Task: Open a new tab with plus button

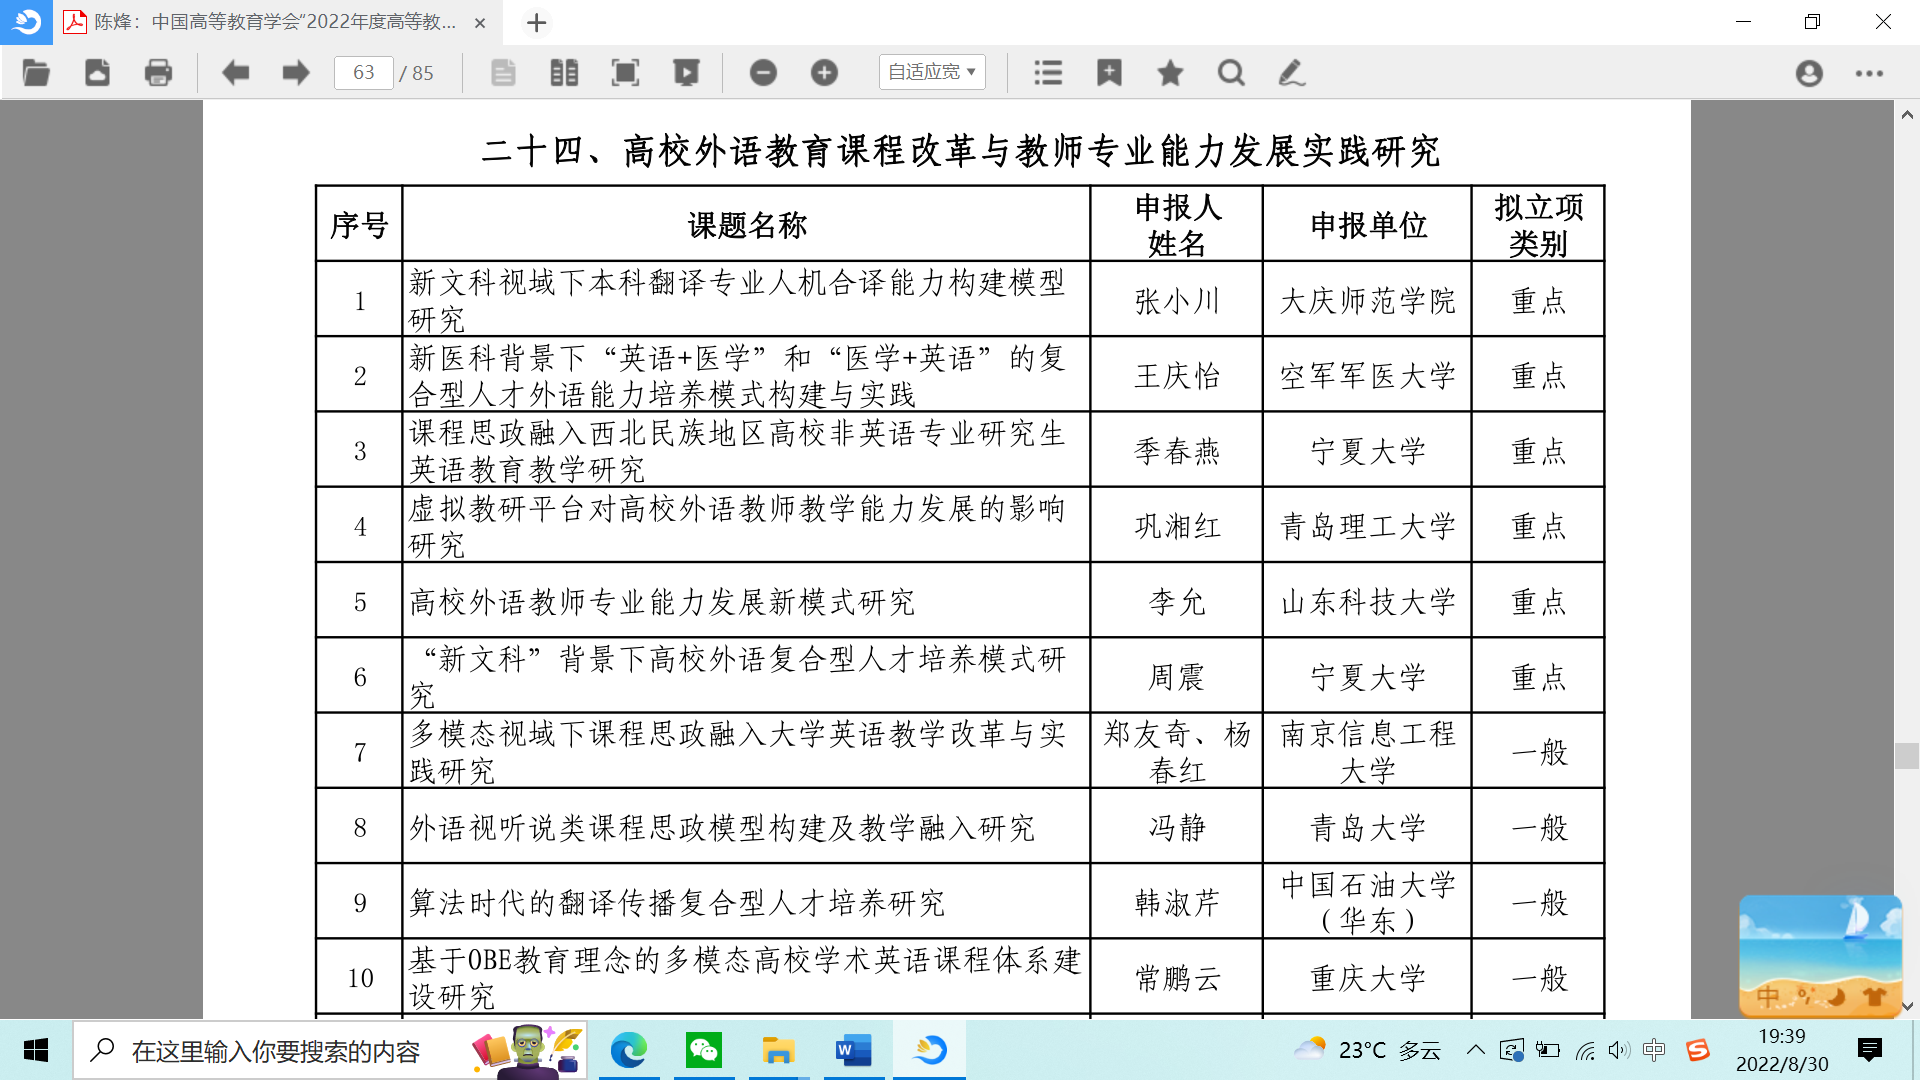Action: tap(537, 22)
